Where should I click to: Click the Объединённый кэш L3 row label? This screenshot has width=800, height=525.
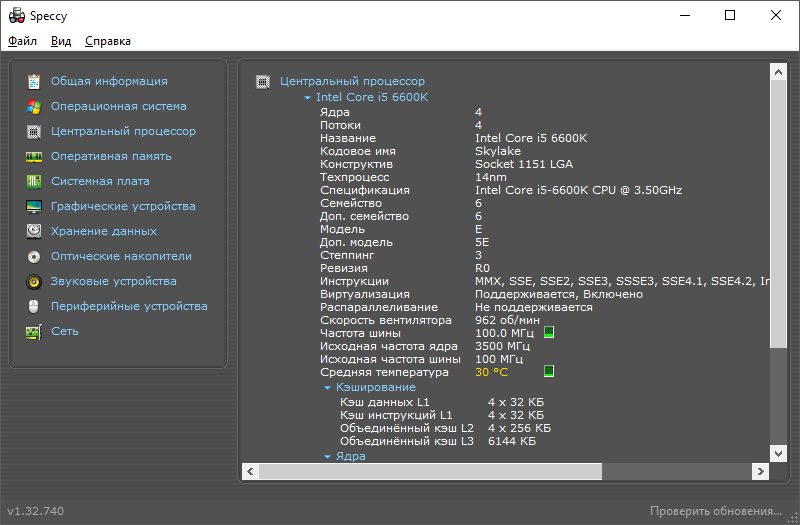click(407, 441)
